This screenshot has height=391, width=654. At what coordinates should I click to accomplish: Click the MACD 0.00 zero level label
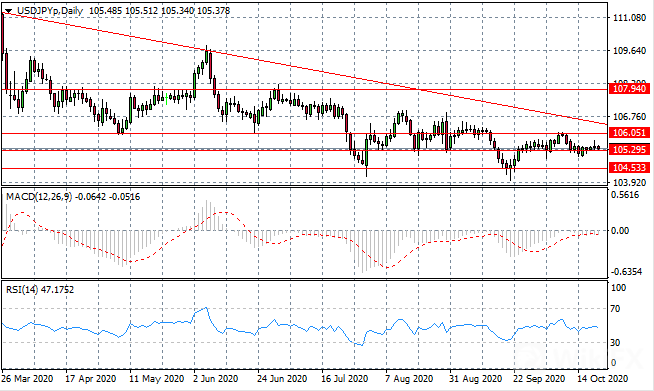tap(620, 230)
